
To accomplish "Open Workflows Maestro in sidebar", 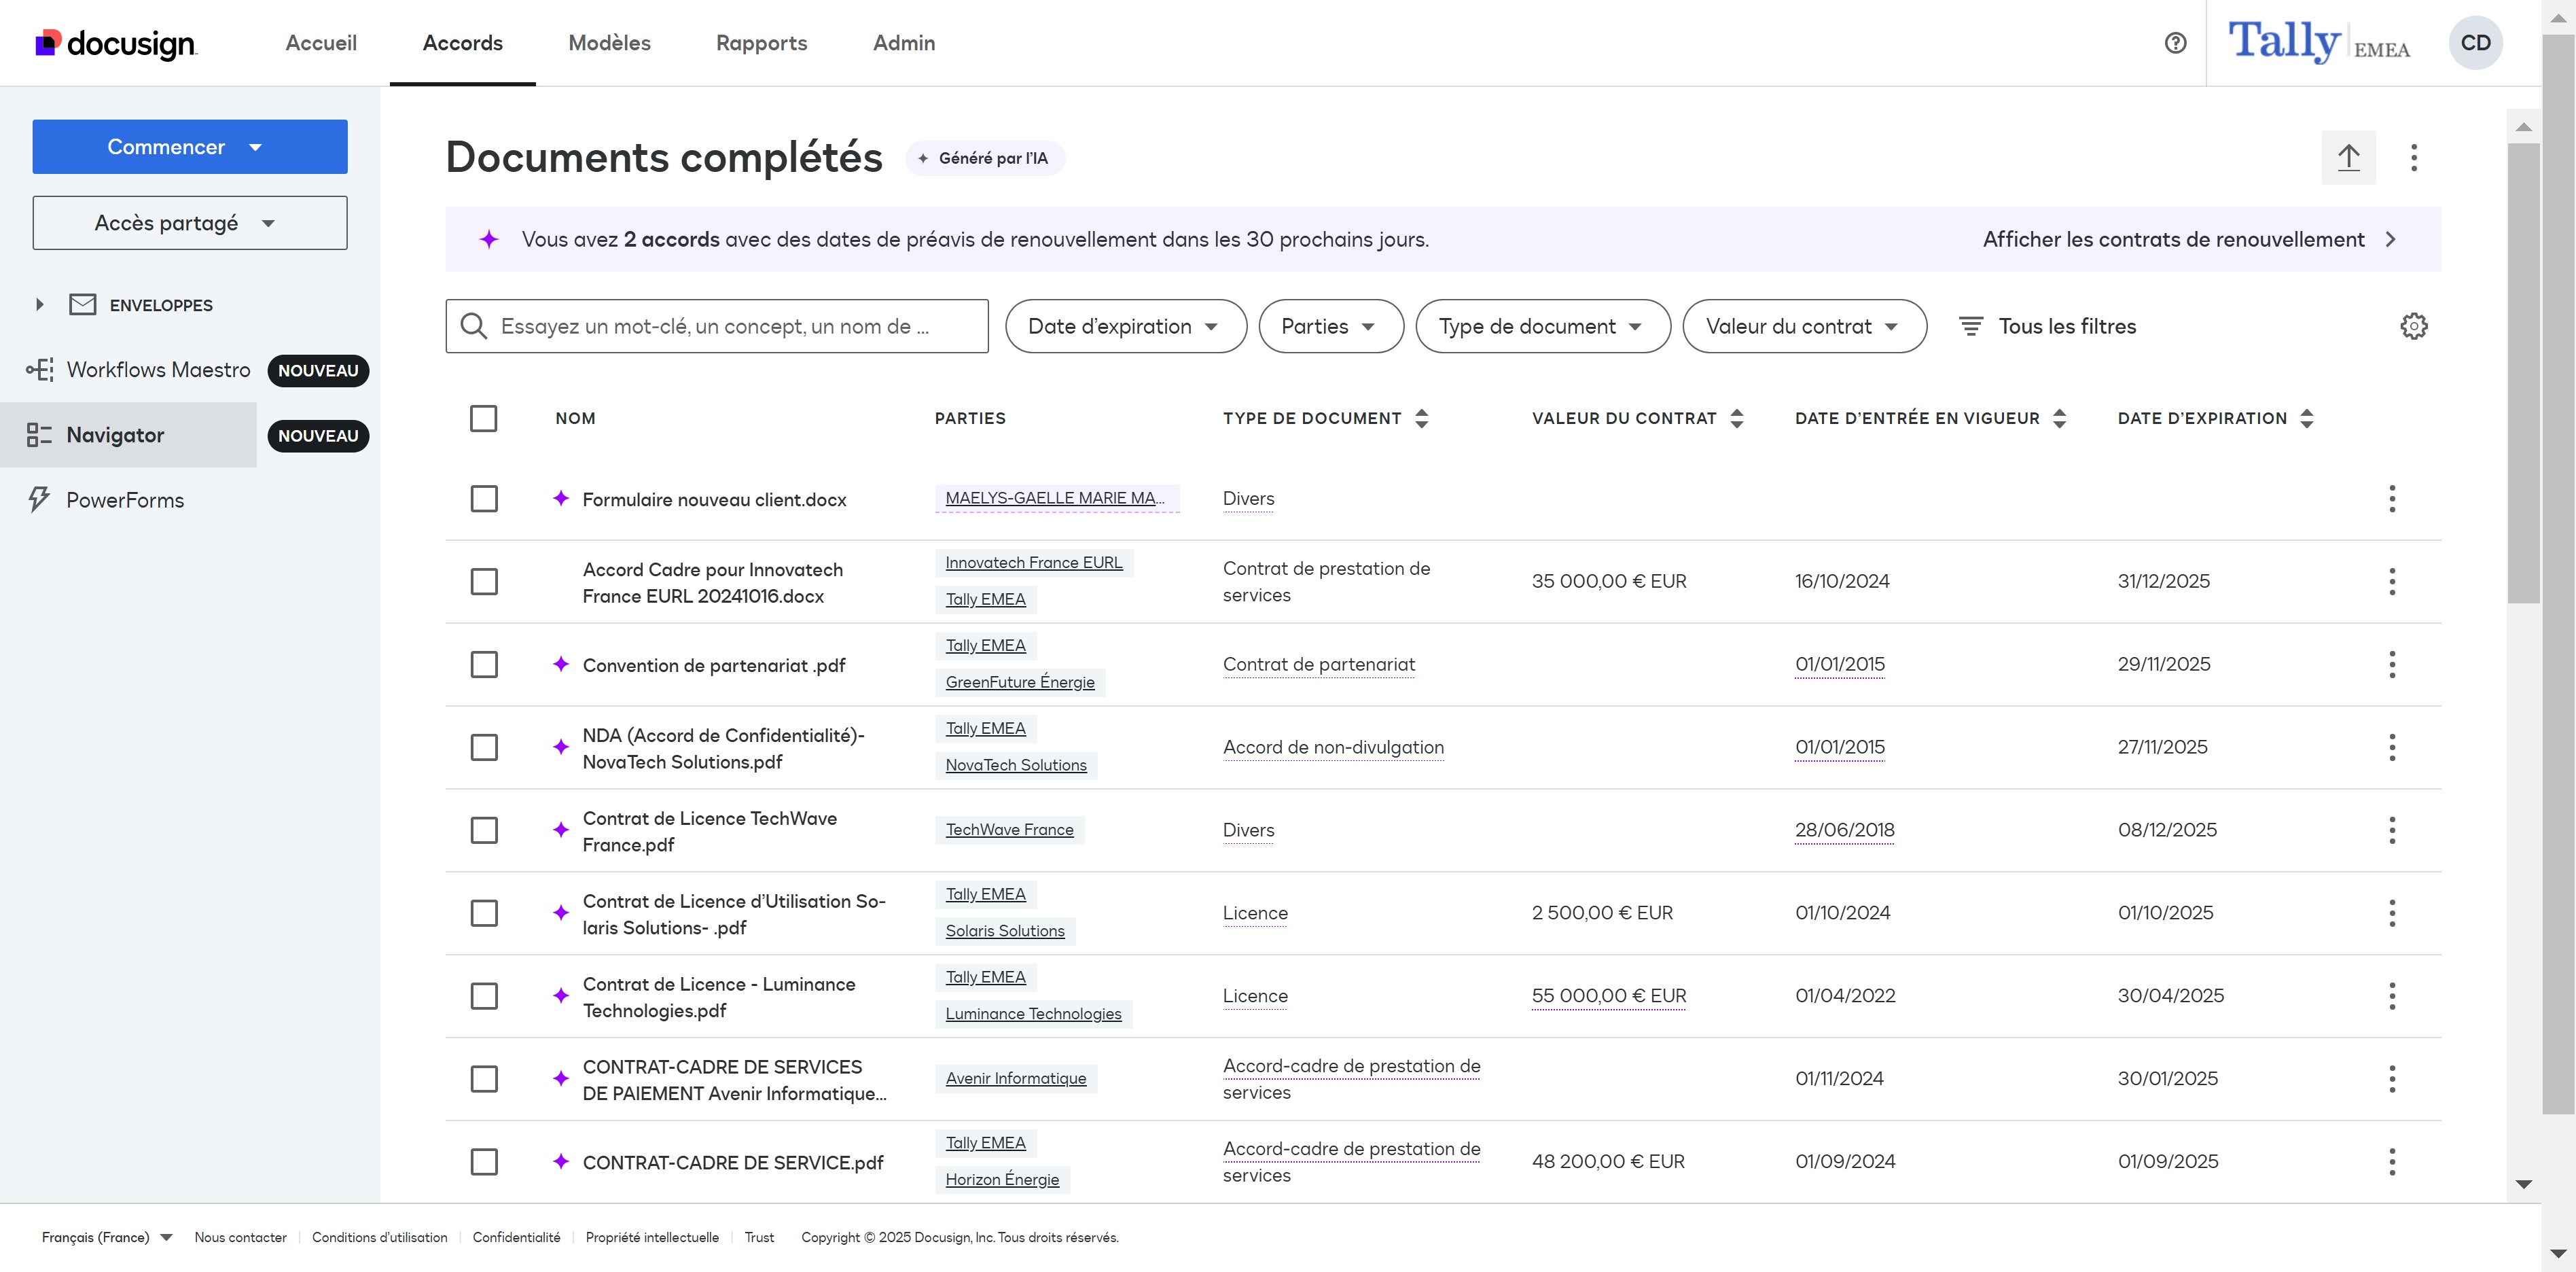I will (158, 370).
